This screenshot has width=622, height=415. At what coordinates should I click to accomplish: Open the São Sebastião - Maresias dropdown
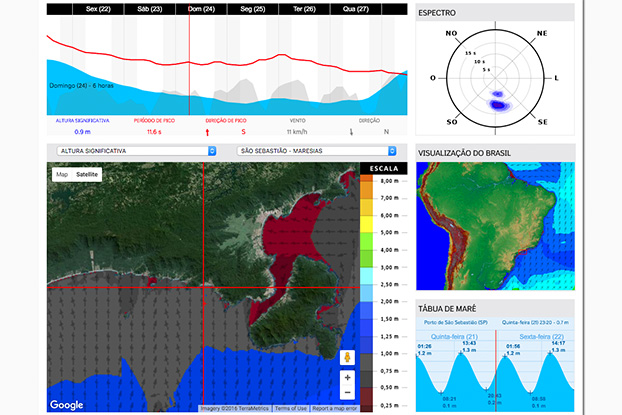(x=317, y=151)
